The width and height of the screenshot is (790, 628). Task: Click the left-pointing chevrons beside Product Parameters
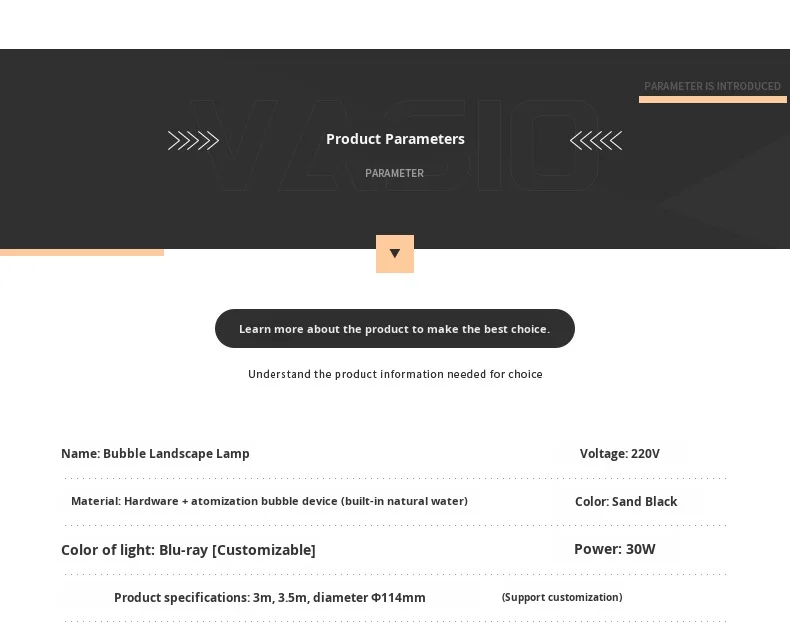pos(596,140)
